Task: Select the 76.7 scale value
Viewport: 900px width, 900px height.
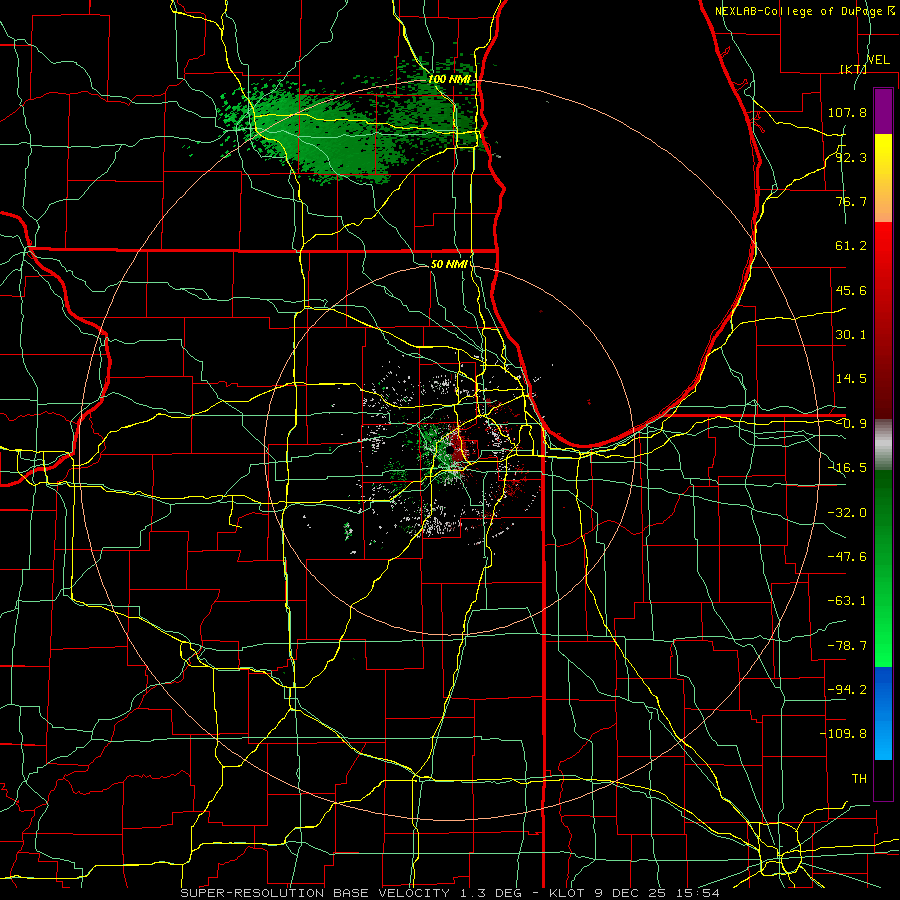Action: [x=851, y=201]
